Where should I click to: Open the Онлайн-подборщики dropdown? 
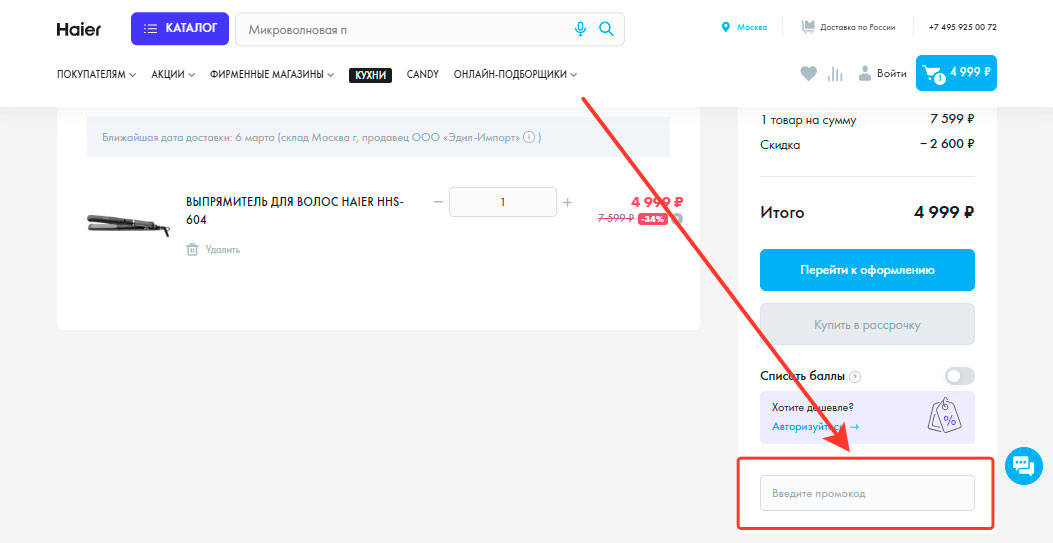tap(515, 74)
